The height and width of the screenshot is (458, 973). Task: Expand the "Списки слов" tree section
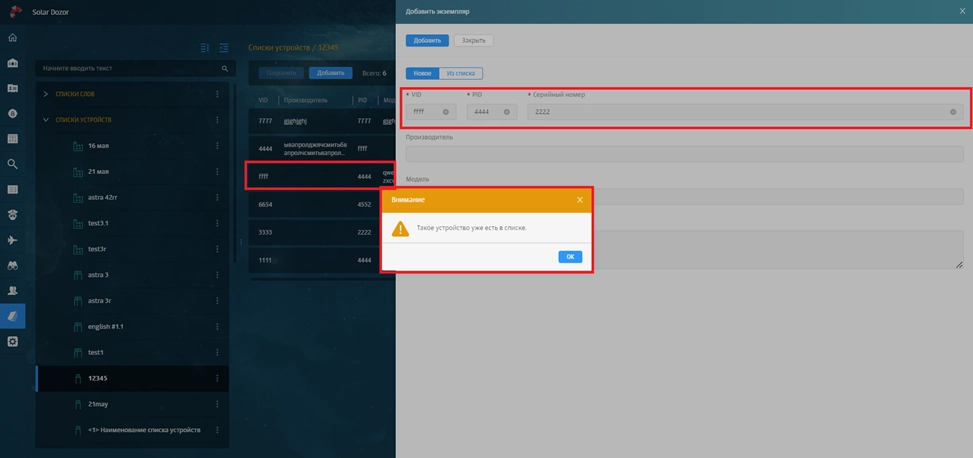[46, 94]
